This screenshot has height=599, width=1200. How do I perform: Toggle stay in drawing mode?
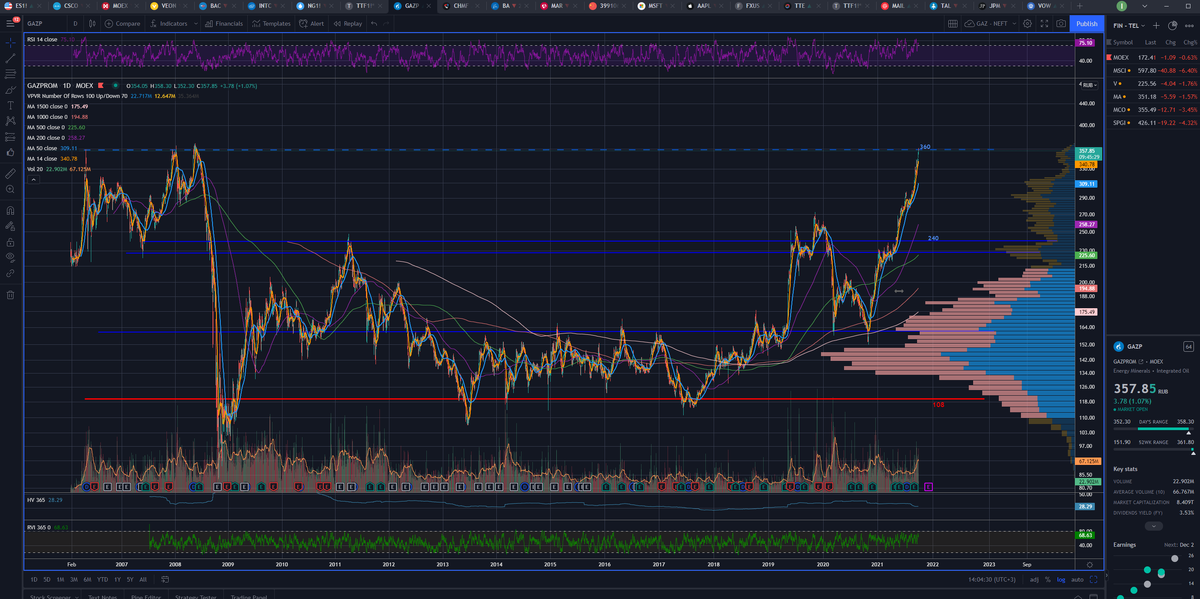[x=10, y=226]
